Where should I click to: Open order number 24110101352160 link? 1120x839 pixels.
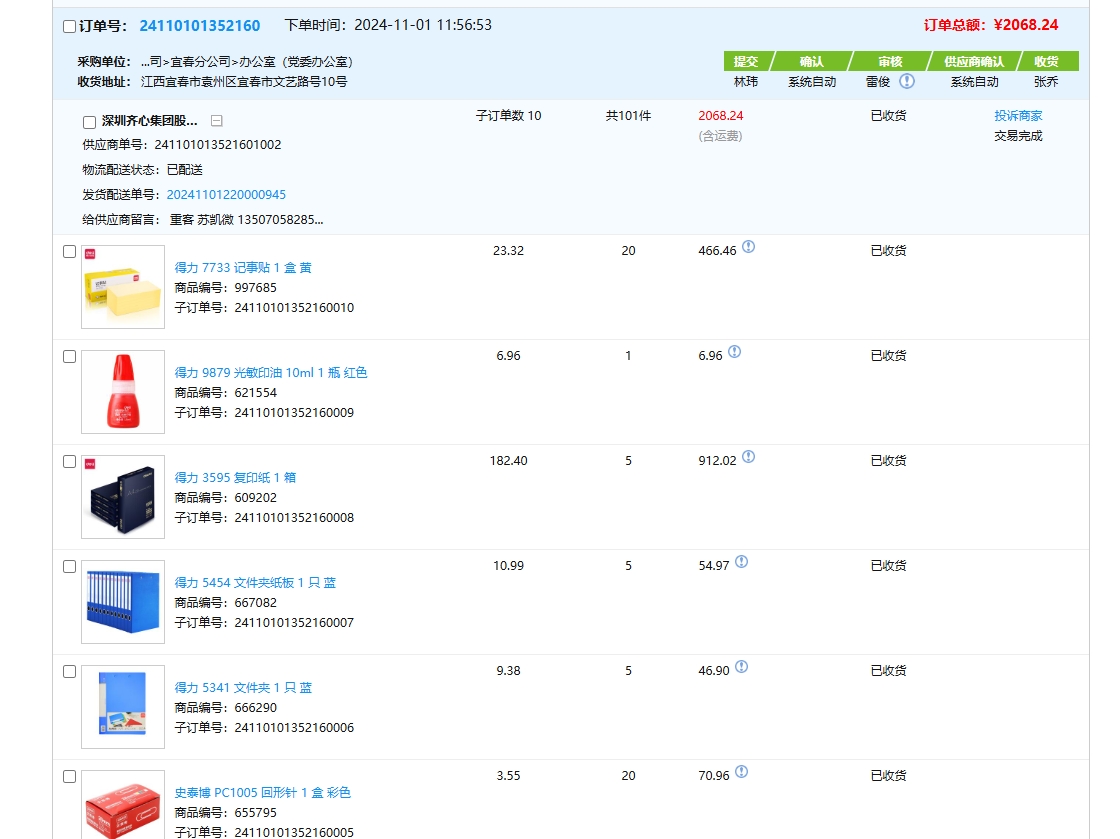[199, 26]
